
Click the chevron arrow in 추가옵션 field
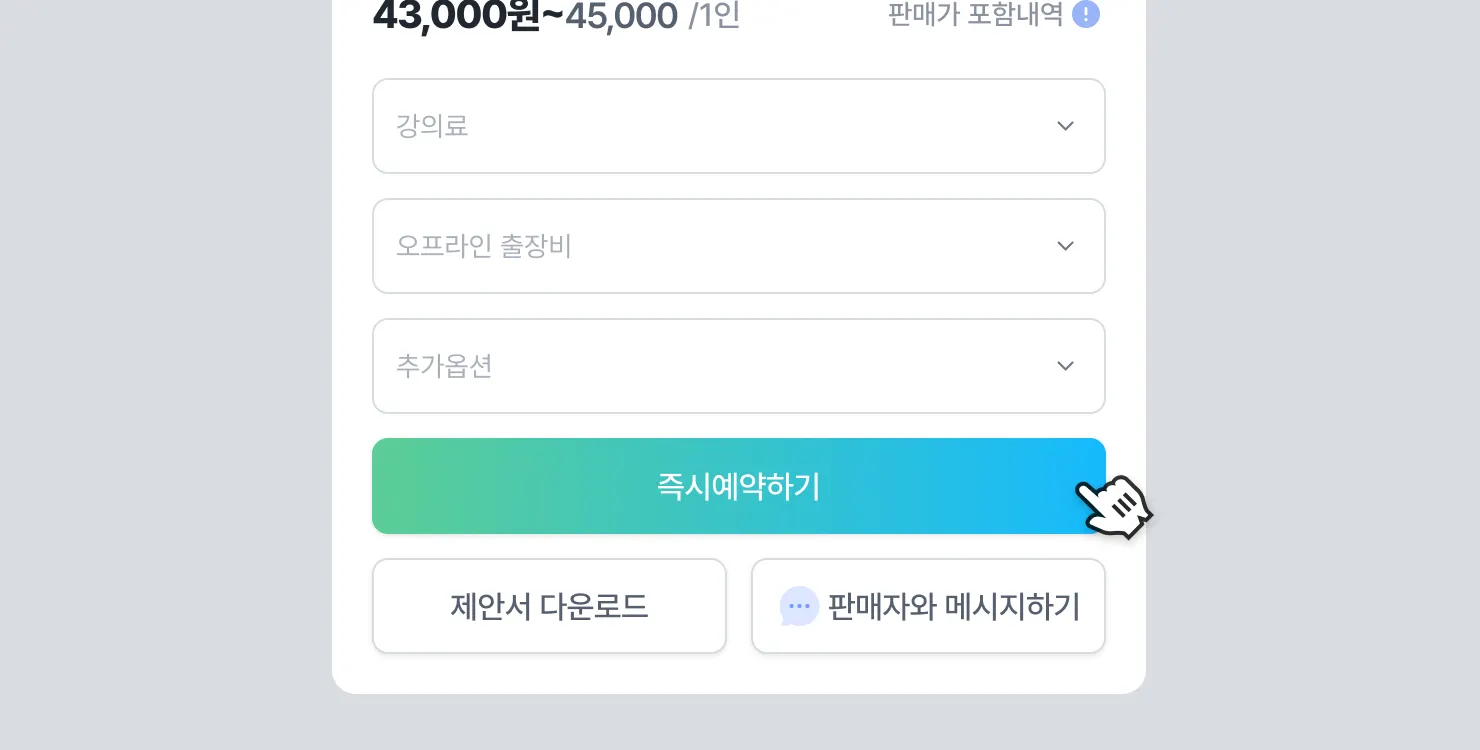(x=1065, y=366)
